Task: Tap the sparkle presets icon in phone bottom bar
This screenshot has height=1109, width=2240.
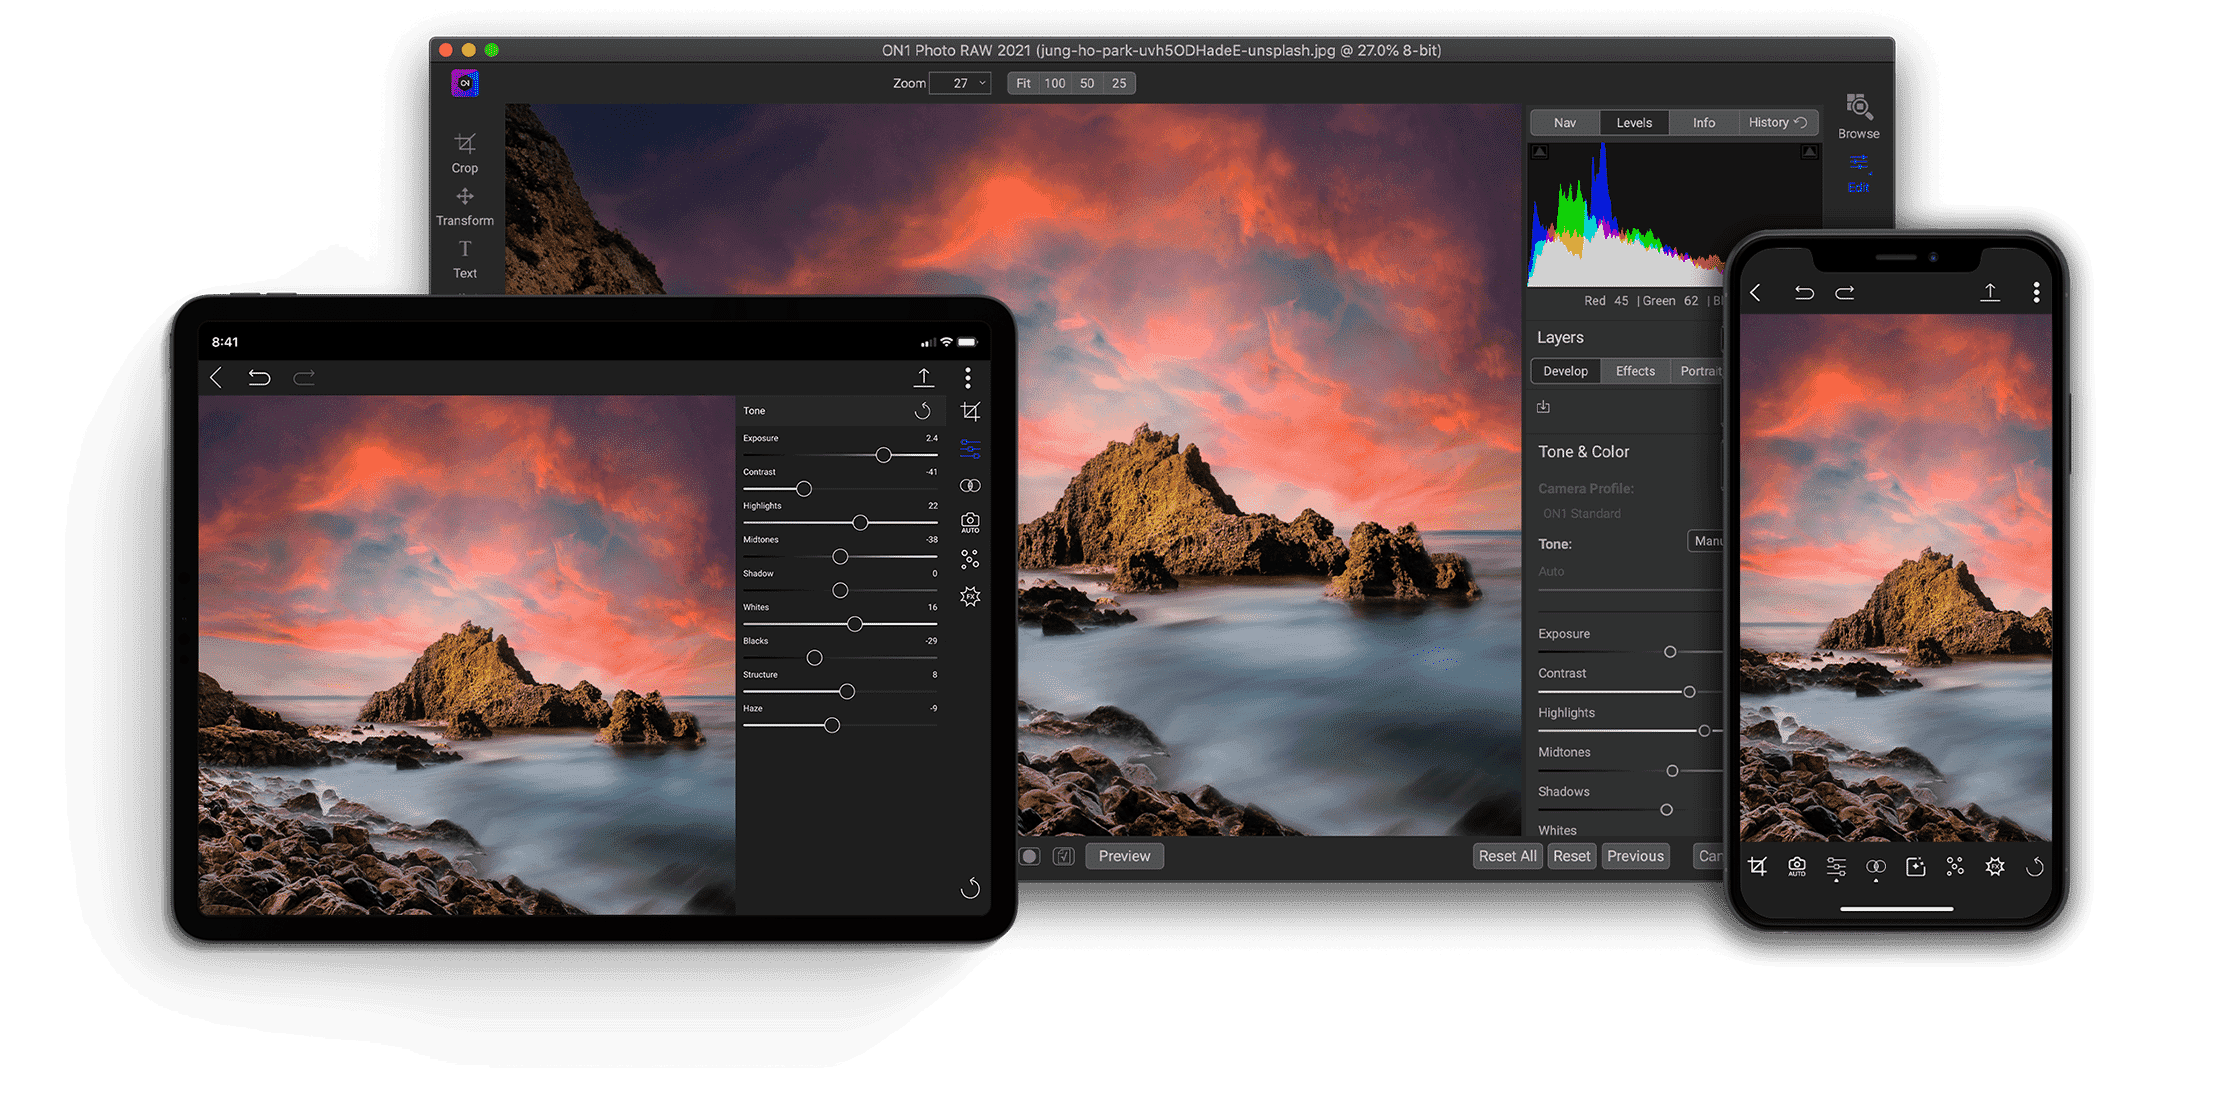Action: tap(1916, 867)
